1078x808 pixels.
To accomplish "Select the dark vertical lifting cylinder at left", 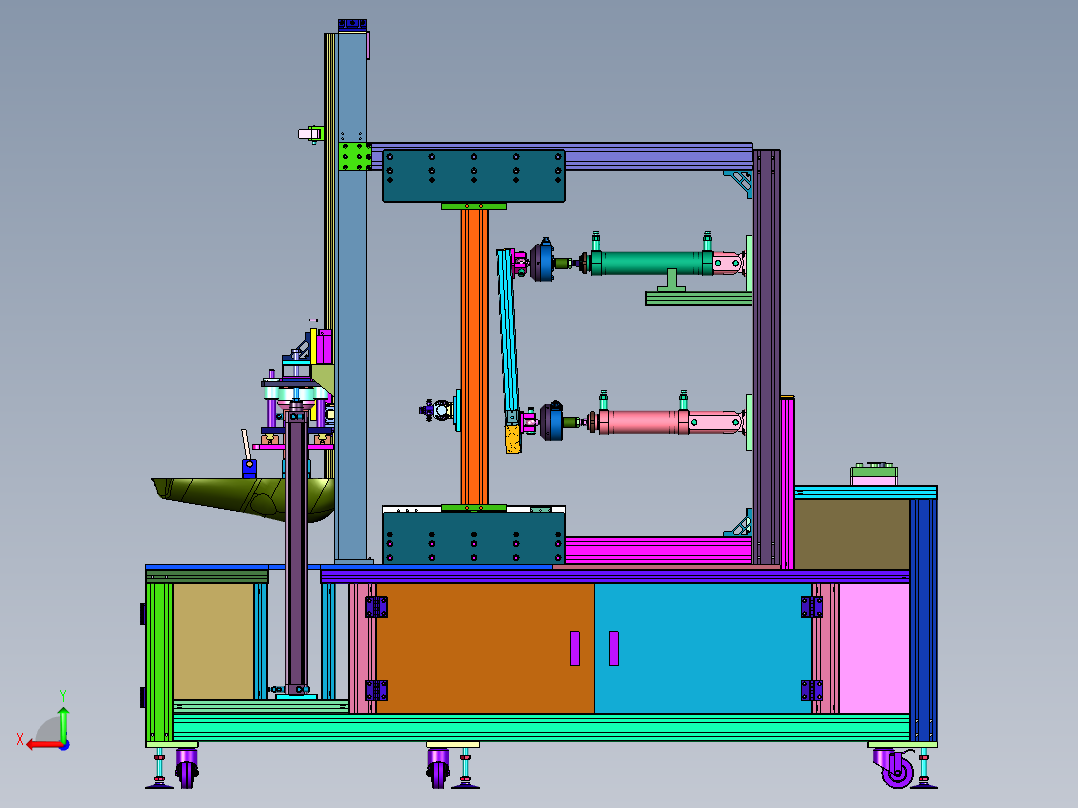I will [296, 552].
